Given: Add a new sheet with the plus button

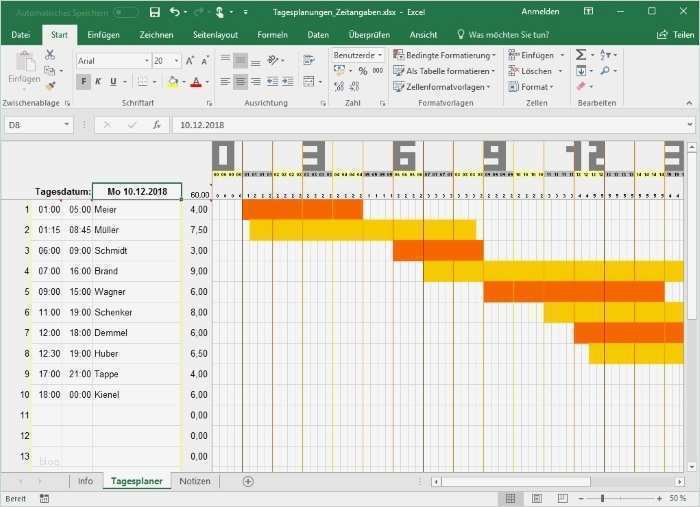Looking at the screenshot, I should pyautogui.click(x=248, y=481).
